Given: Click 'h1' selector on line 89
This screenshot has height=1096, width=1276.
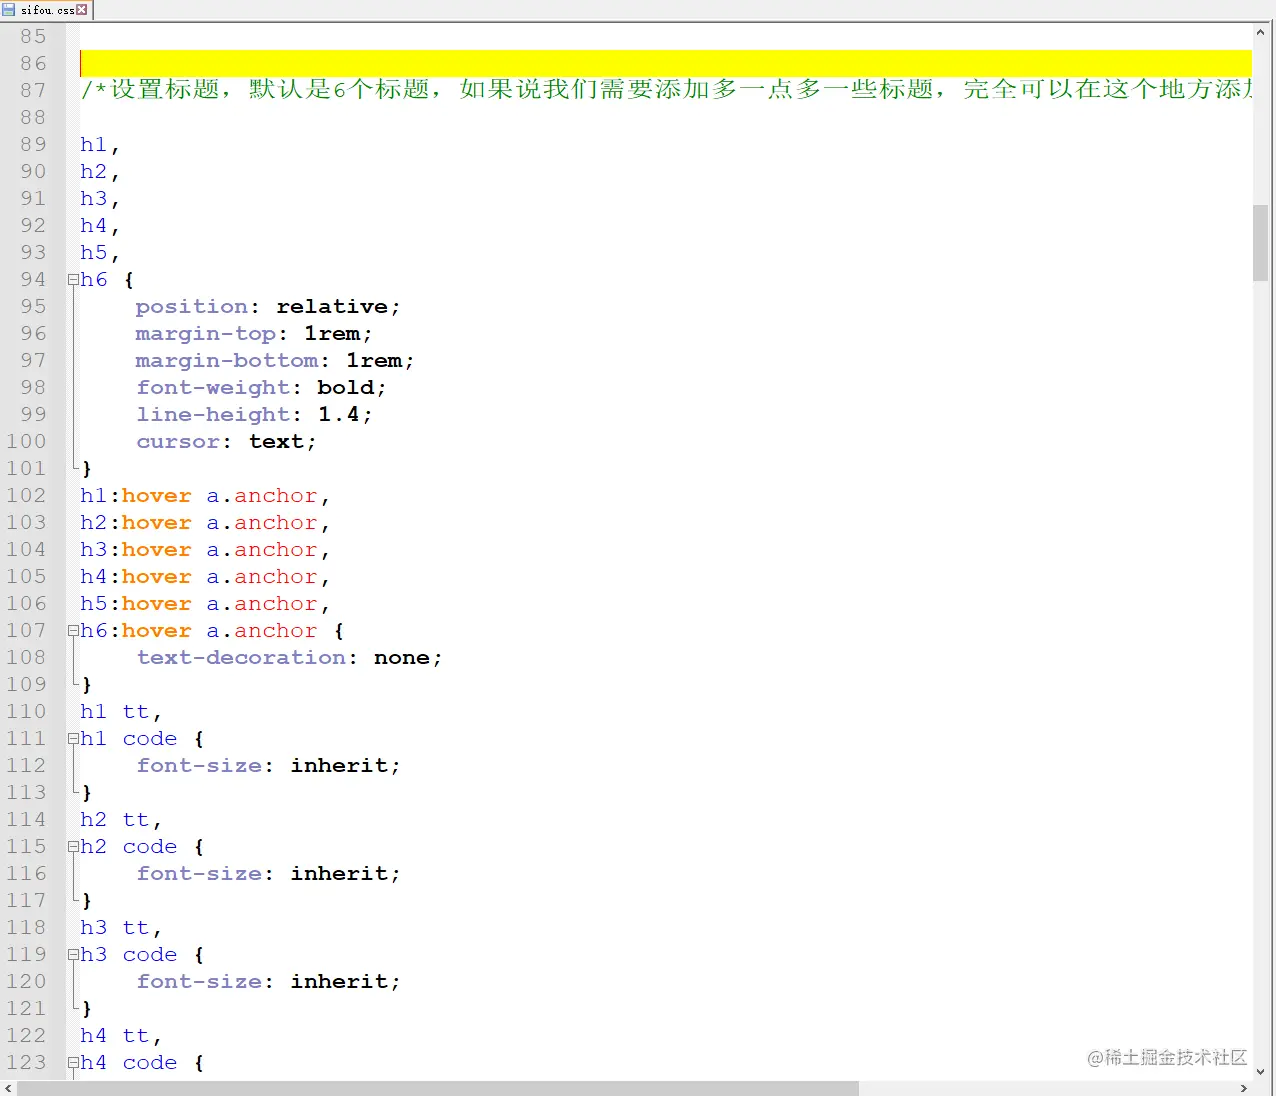Looking at the screenshot, I should click(x=93, y=145).
